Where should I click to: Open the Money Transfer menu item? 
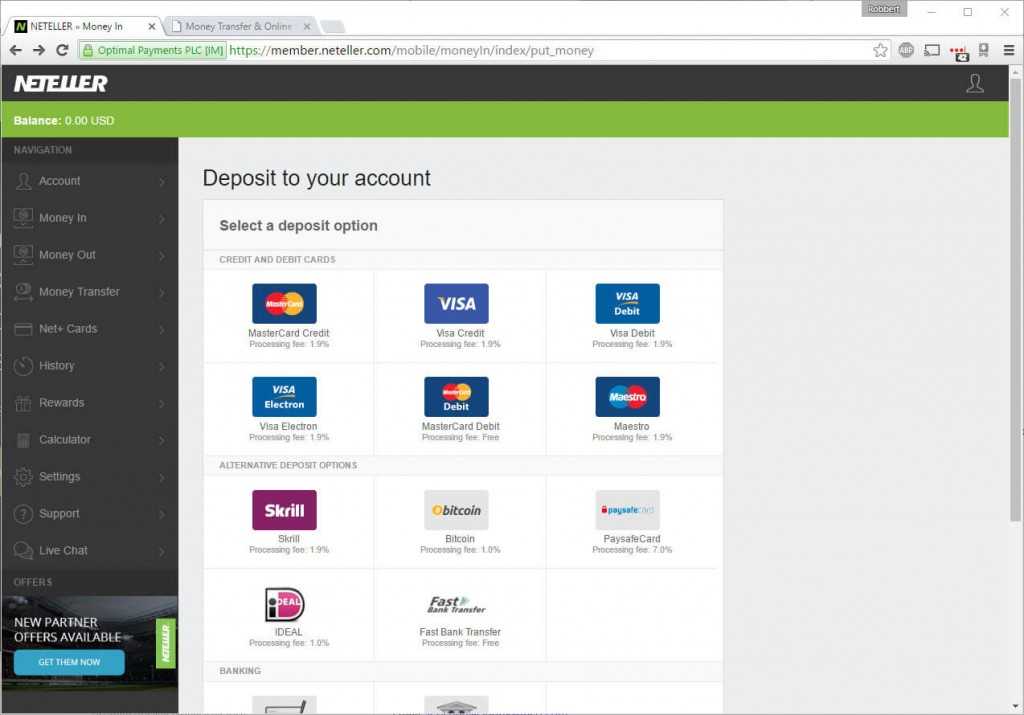point(89,292)
